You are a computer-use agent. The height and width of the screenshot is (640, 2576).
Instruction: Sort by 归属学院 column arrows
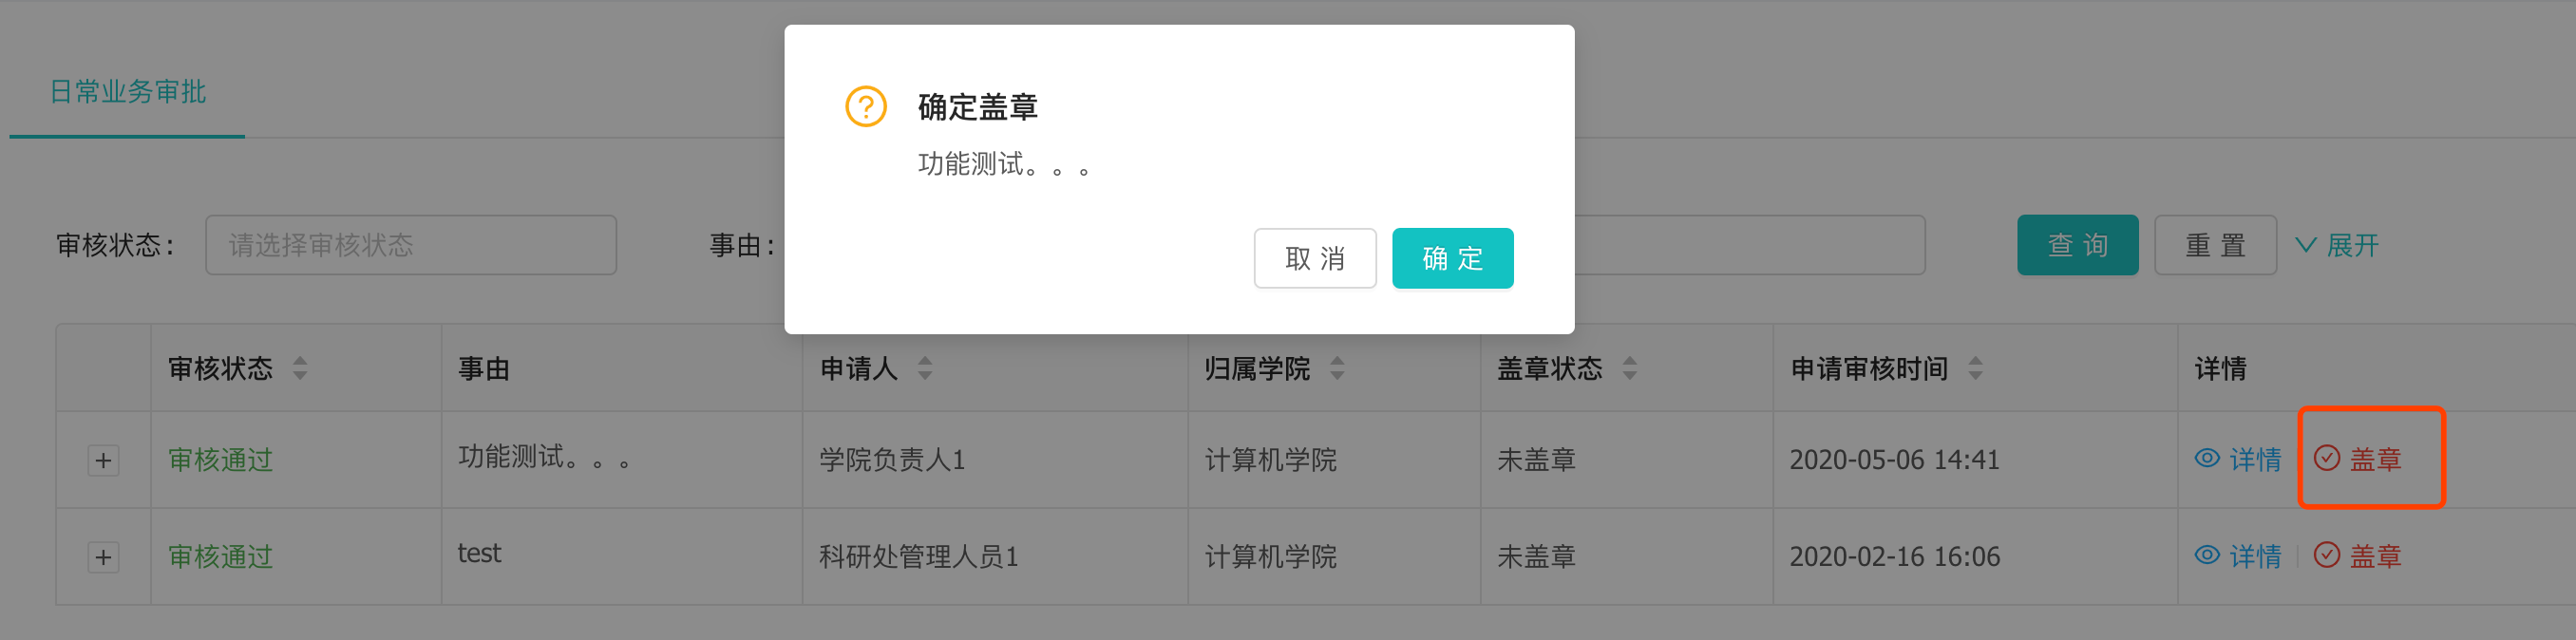click(1337, 368)
